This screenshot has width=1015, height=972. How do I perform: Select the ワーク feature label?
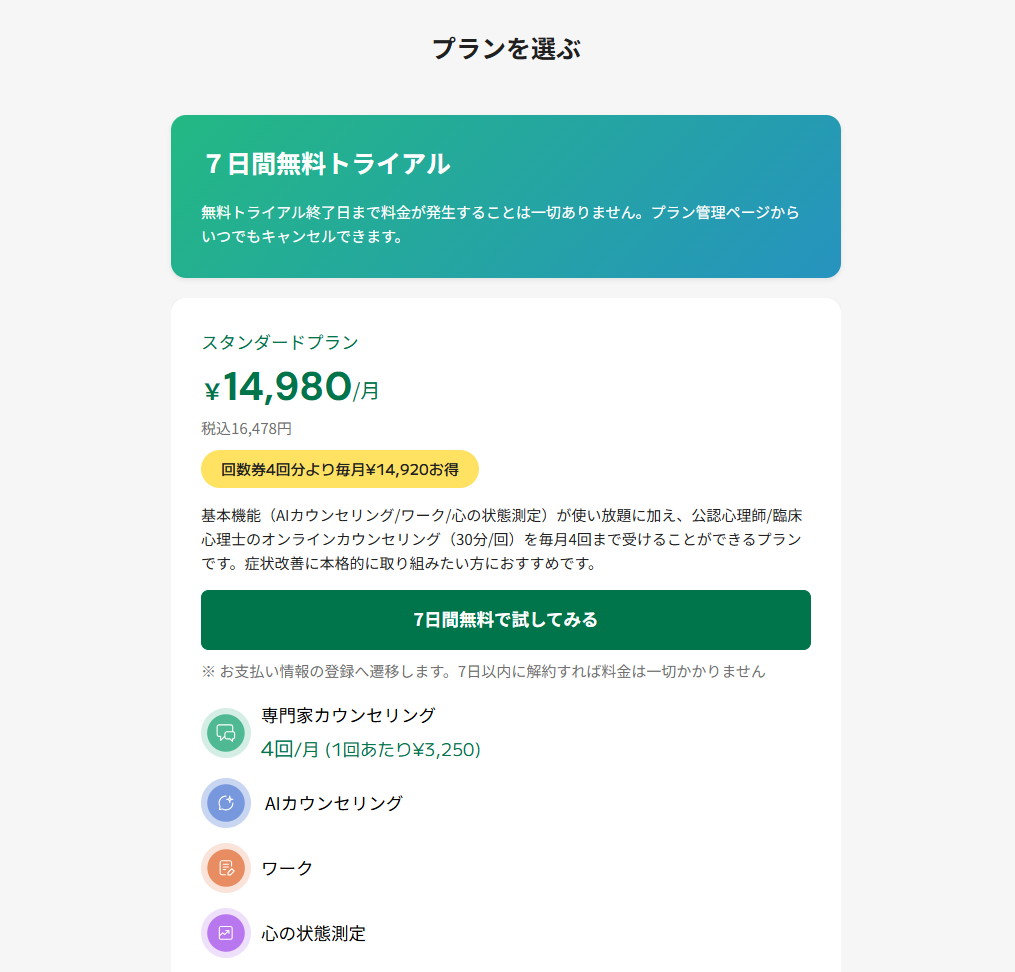[287, 868]
